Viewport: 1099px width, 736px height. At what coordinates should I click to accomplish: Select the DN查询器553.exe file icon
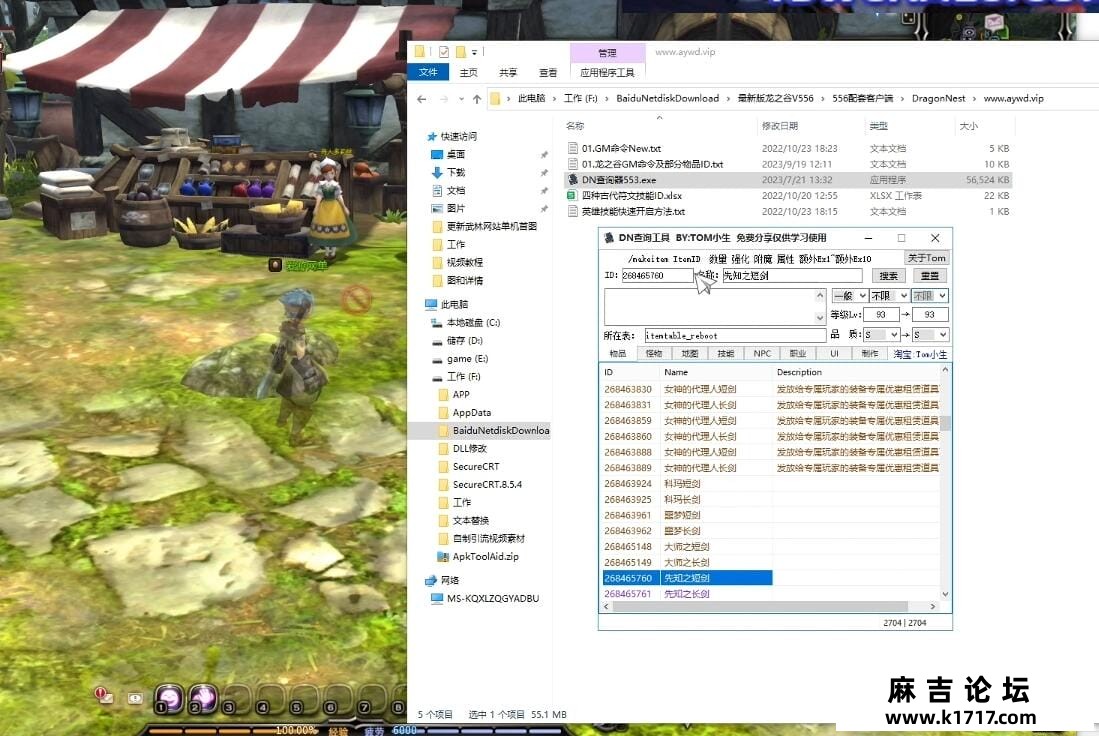click(x=573, y=179)
